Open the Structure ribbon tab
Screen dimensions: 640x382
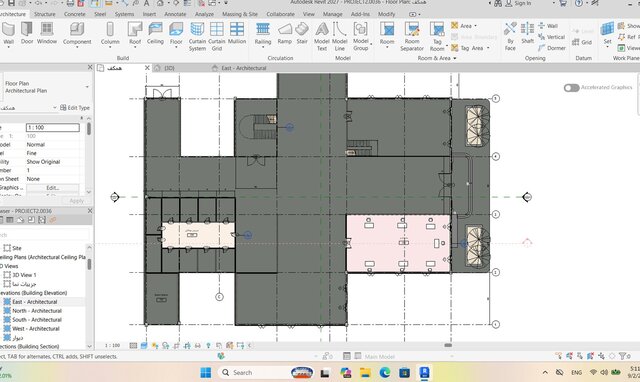(x=44, y=14)
